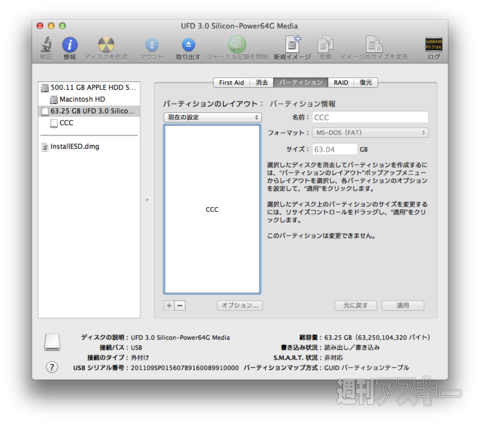Switch to the First Aid tab
This screenshot has width=480, height=424.
(x=231, y=83)
